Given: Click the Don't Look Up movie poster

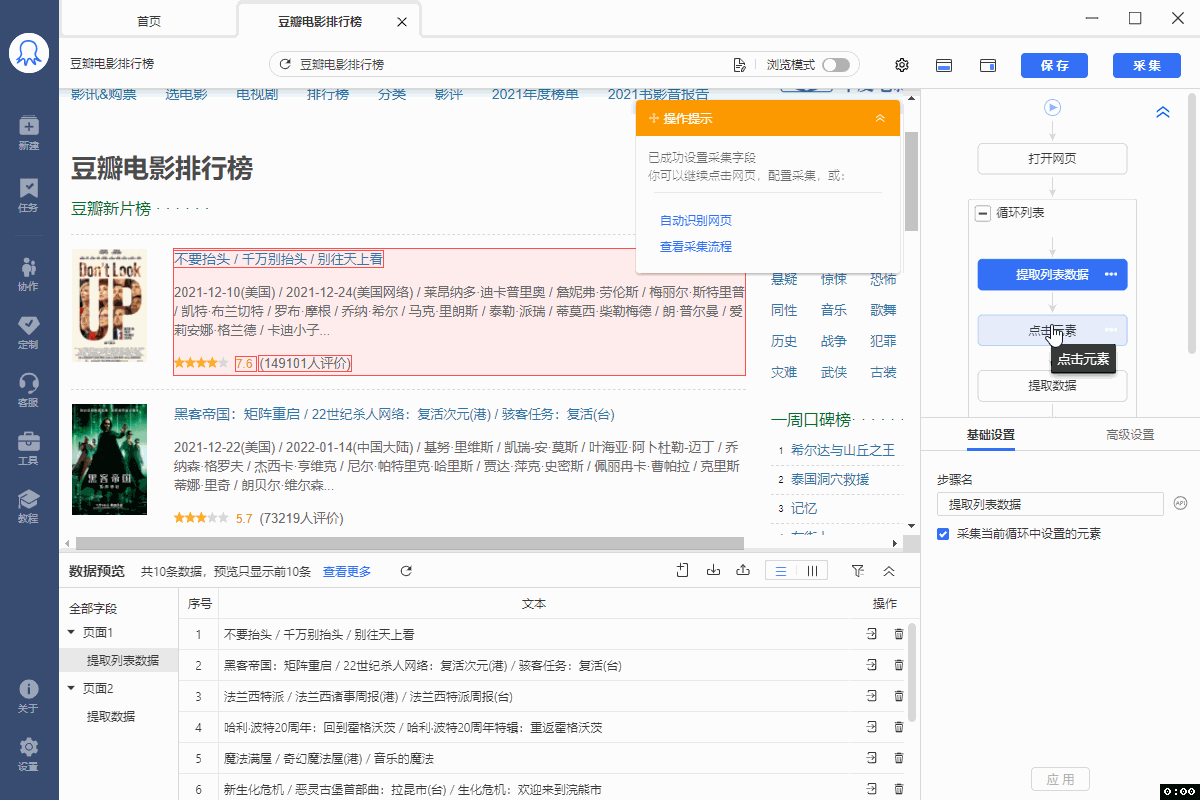Looking at the screenshot, I should click(109, 306).
